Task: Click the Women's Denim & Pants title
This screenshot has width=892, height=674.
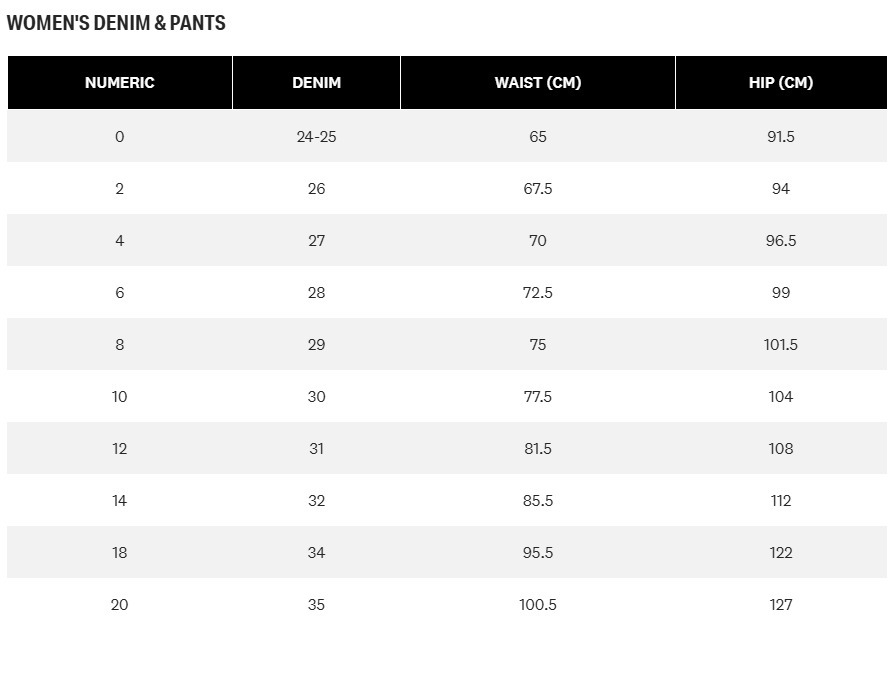Action: click(x=116, y=23)
